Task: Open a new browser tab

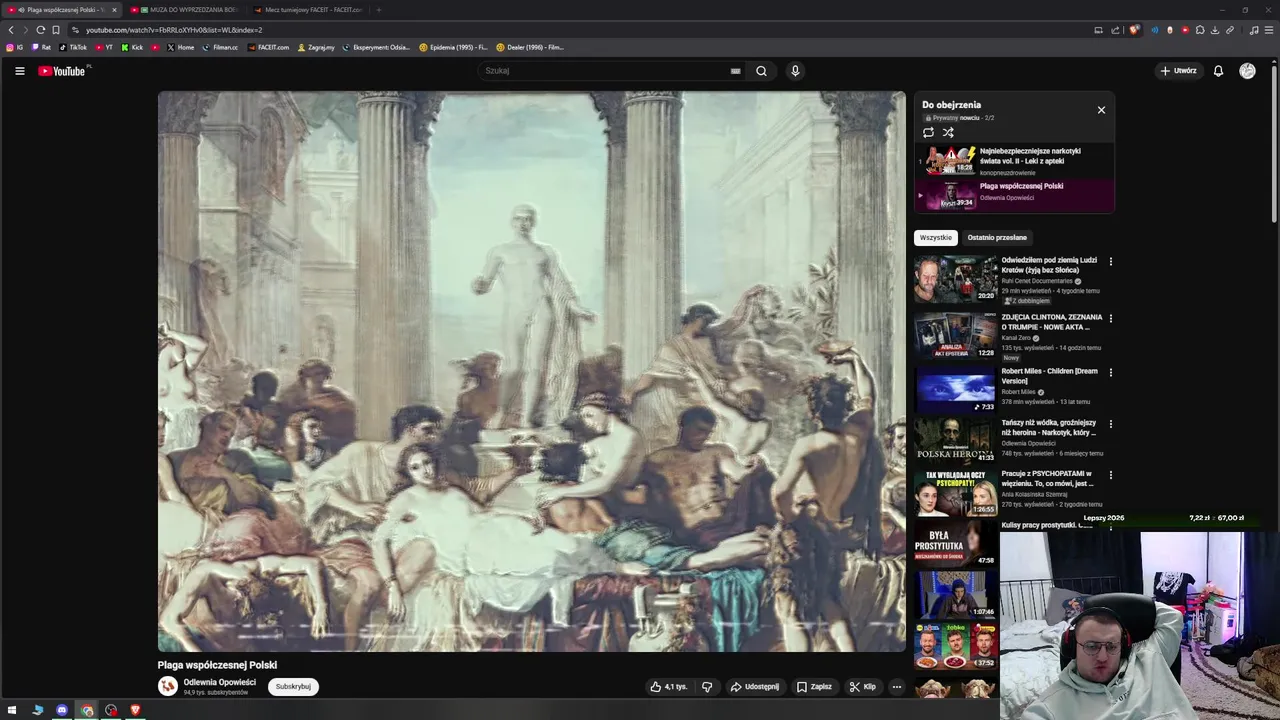Action: click(x=379, y=10)
